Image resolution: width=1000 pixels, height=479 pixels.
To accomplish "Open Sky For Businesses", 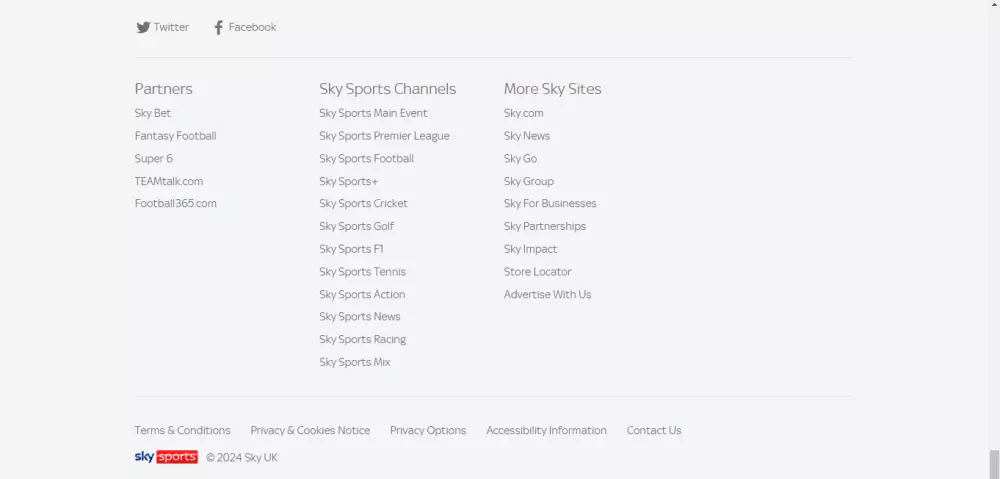I will (550, 203).
